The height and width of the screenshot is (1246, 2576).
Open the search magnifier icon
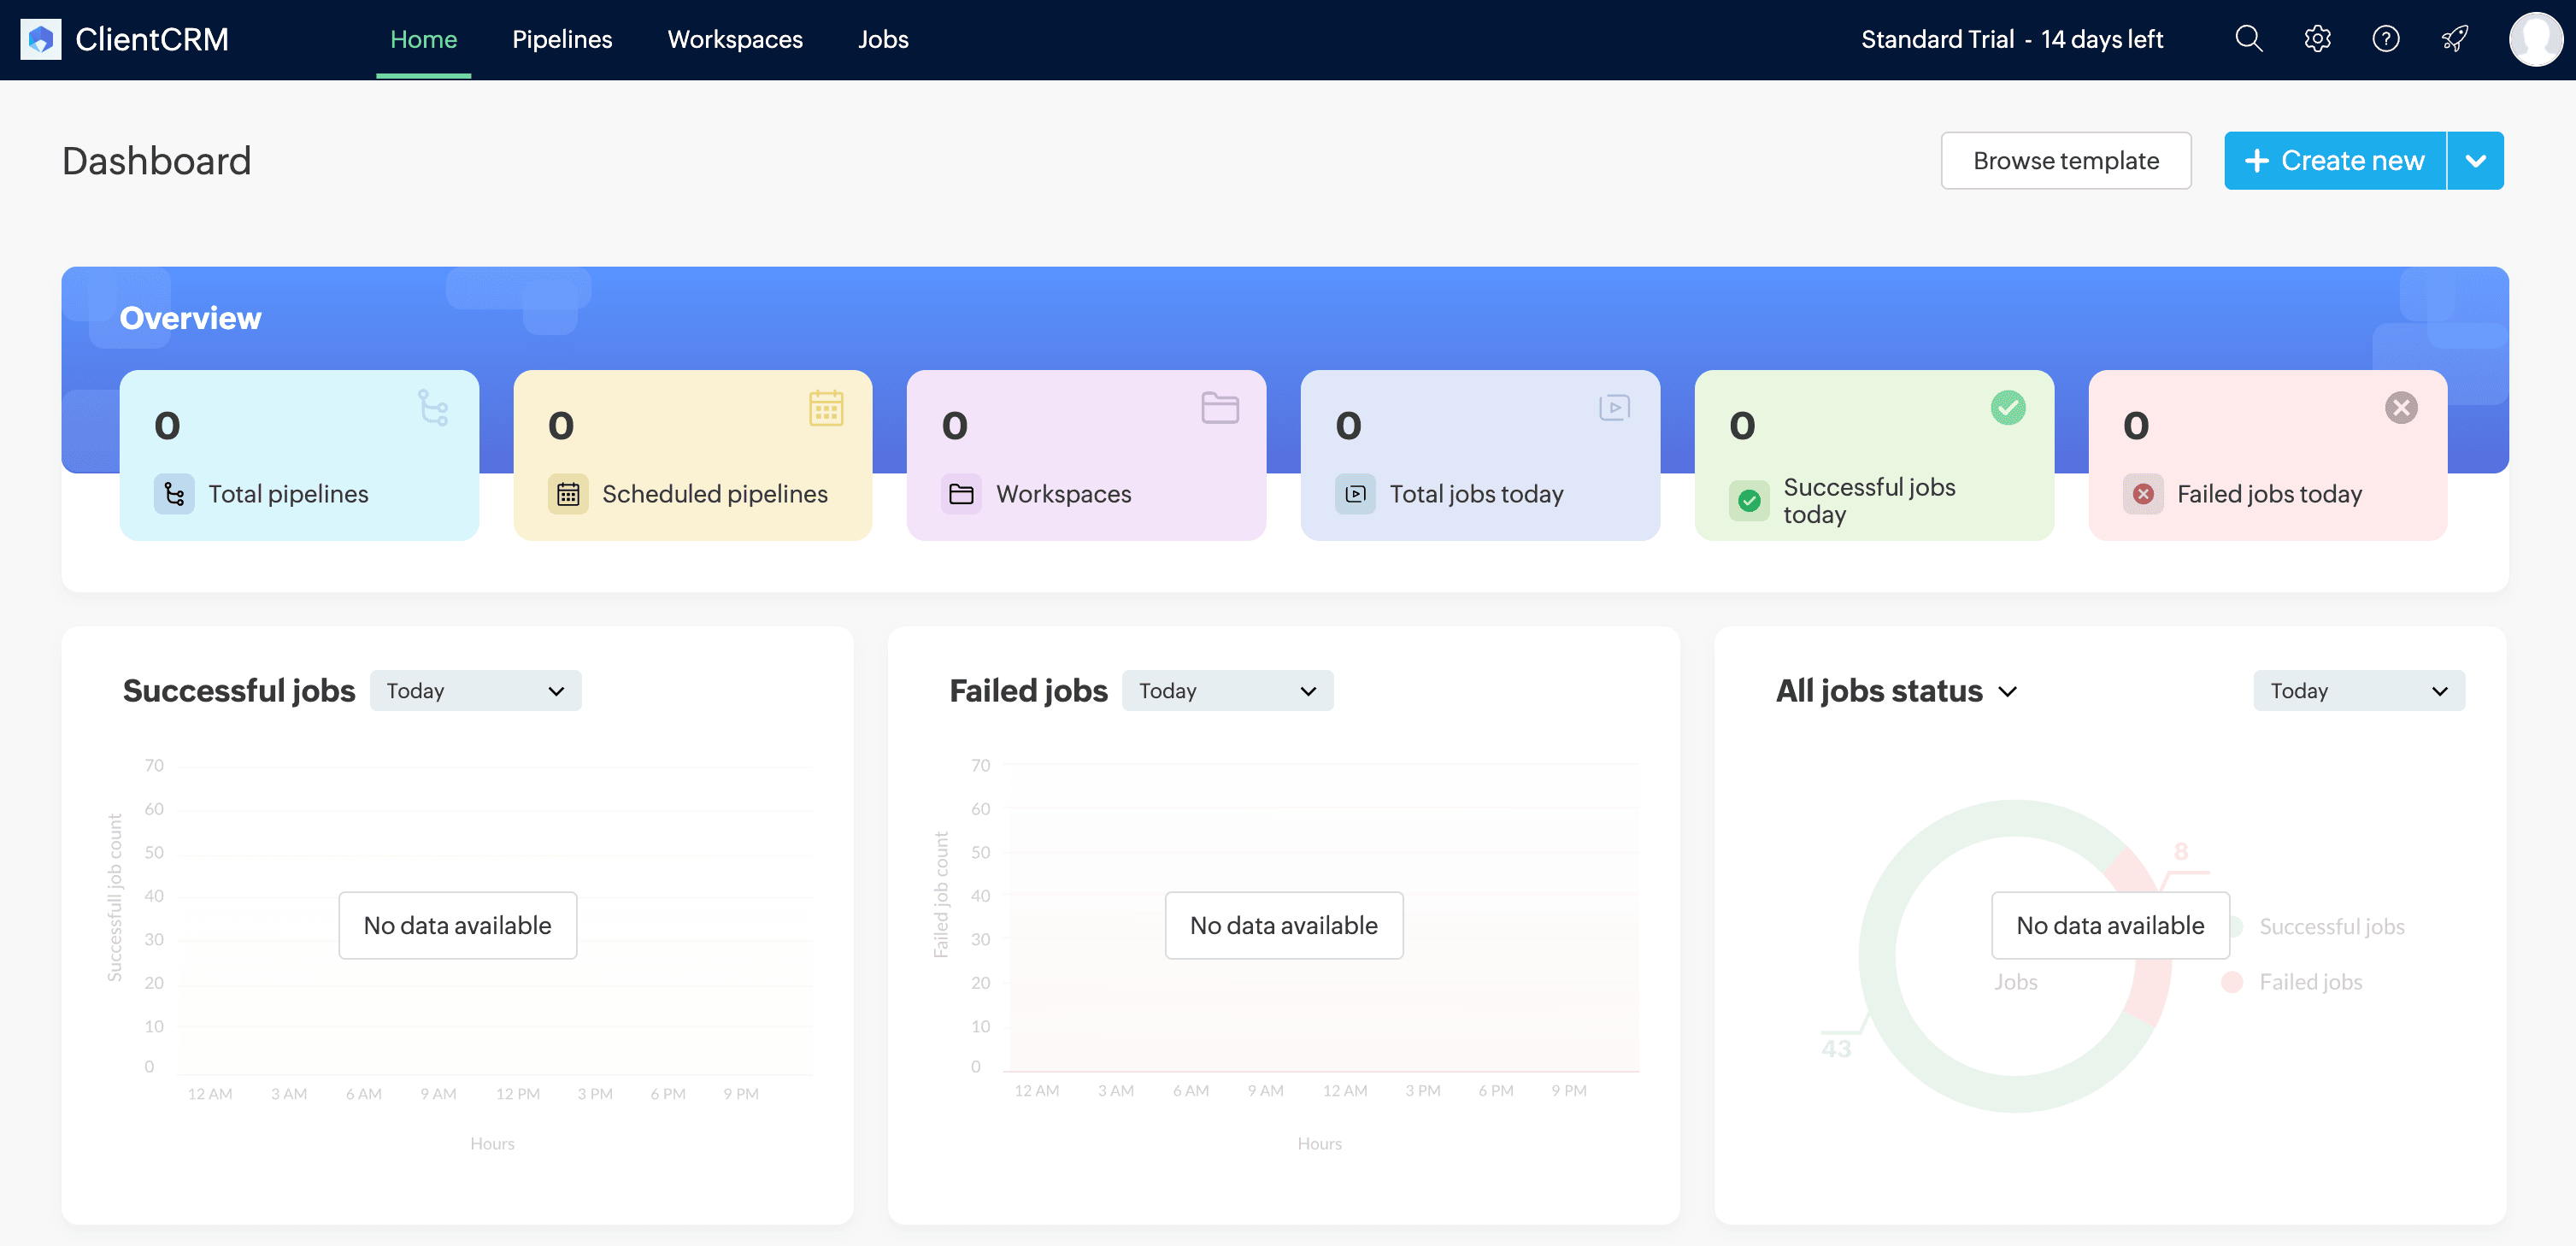point(2248,39)
